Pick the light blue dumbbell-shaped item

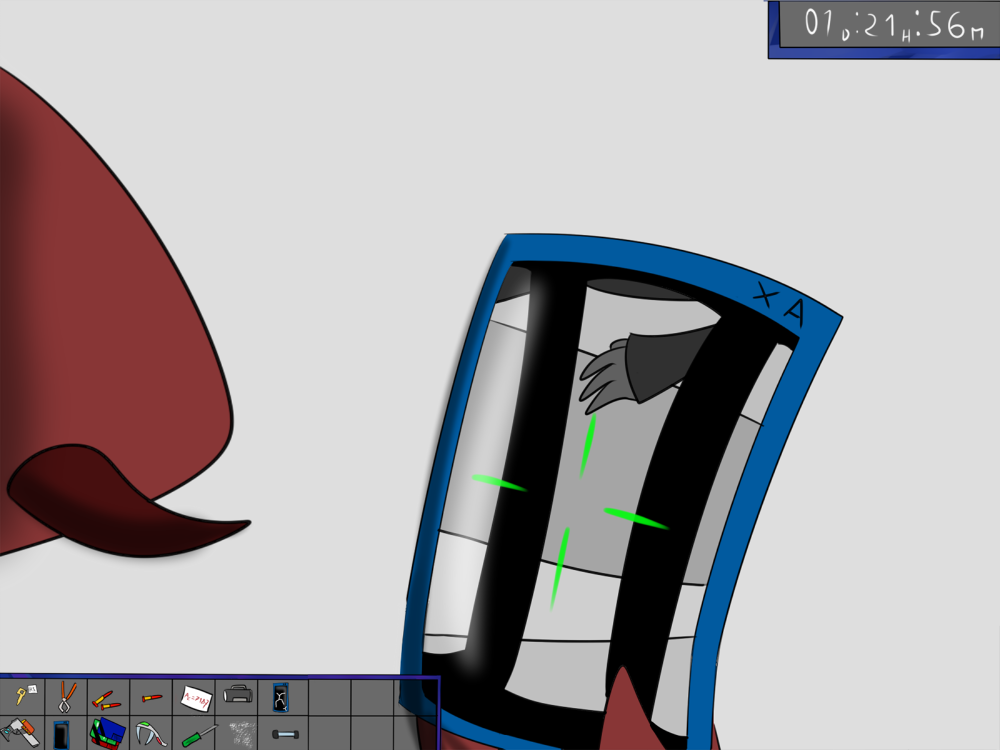point(283,735)
